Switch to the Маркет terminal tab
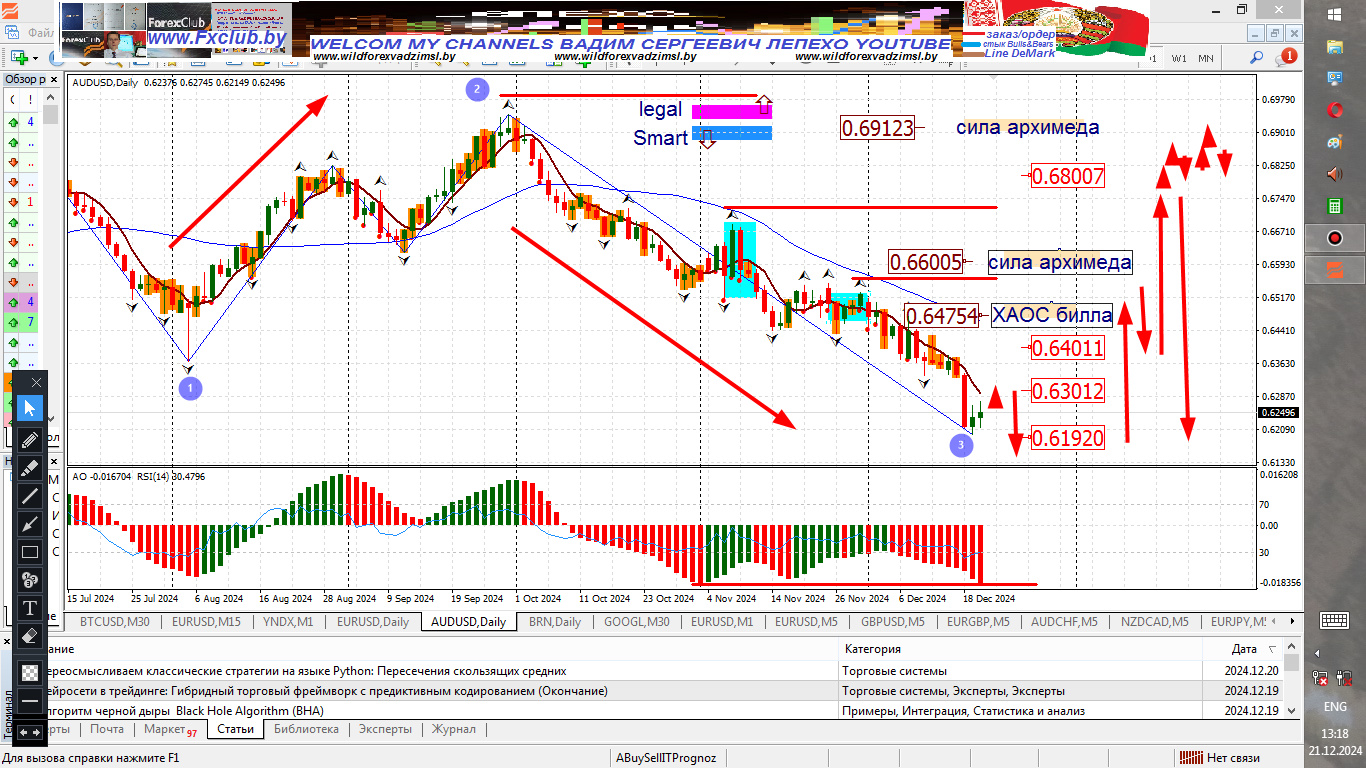Screen dimensions: 1366x768 (170, 731)
